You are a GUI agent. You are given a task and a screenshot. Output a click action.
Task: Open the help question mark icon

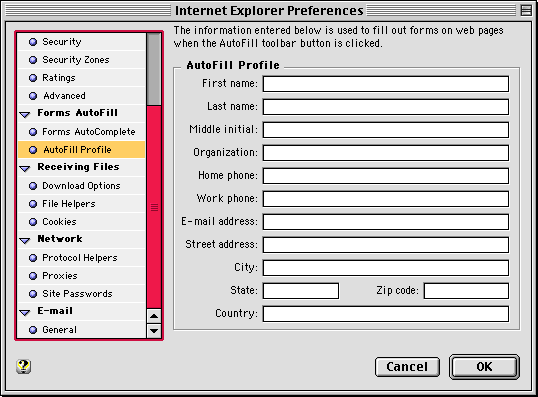[x=23, y=366]
